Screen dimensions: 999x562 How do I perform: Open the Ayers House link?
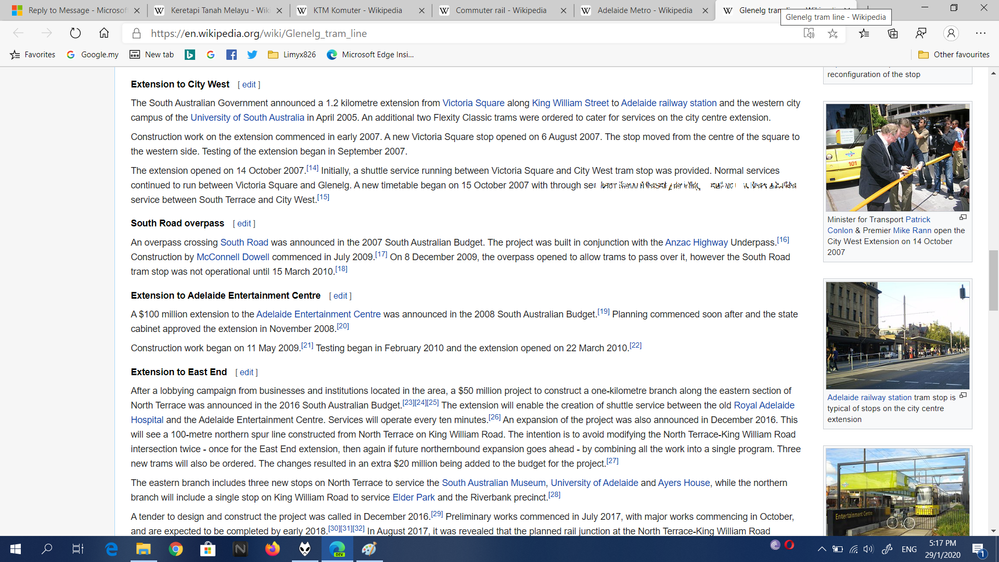pyautogui.click(x=684, y=482)
